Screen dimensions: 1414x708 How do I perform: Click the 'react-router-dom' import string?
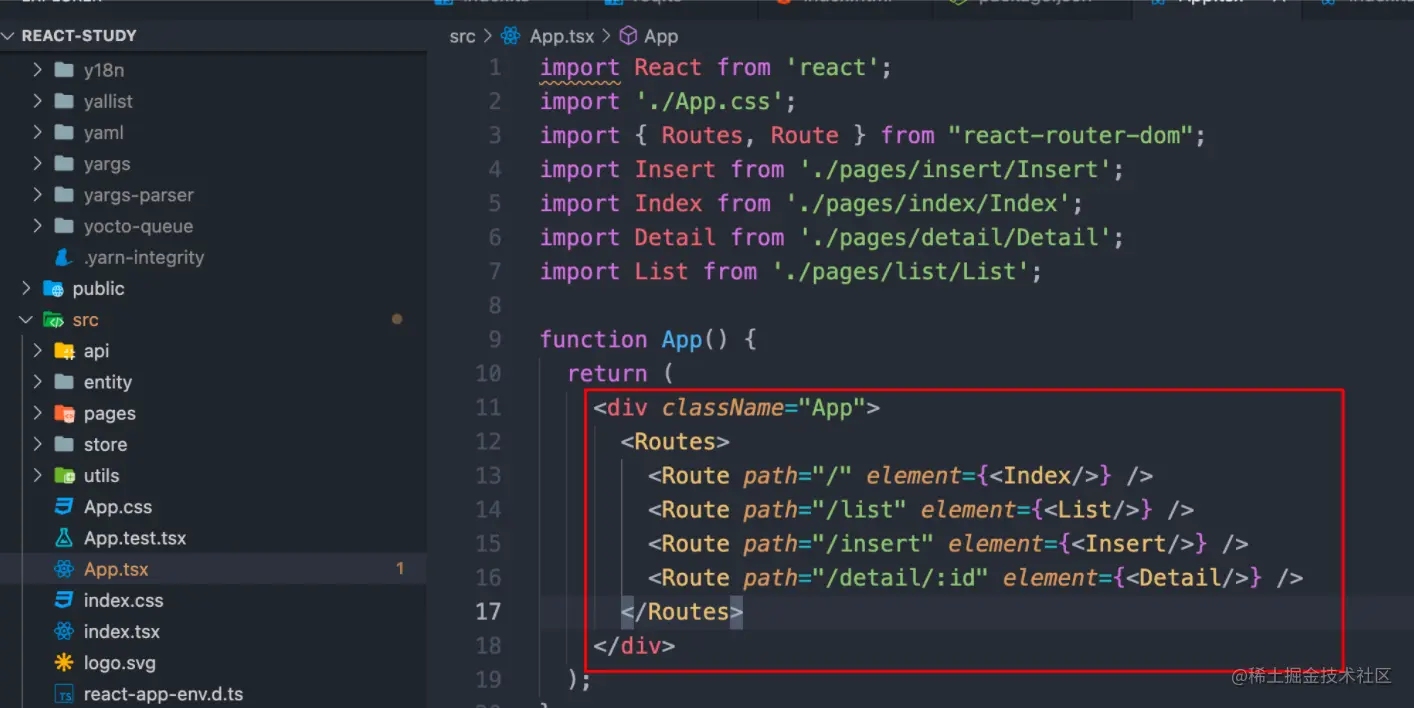(1071, 135)
